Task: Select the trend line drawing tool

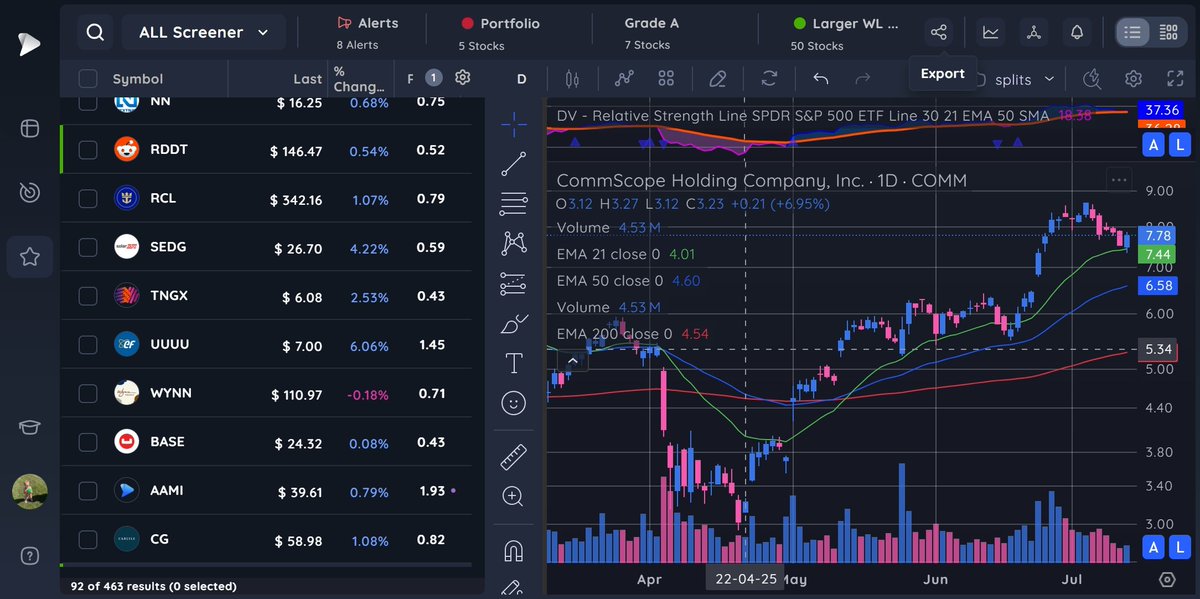Action: [x=514, y=164]
